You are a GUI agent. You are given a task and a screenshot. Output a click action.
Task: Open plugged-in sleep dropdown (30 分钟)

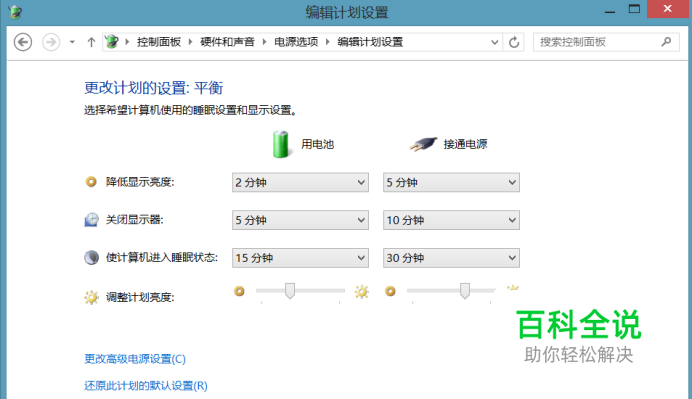451,258
